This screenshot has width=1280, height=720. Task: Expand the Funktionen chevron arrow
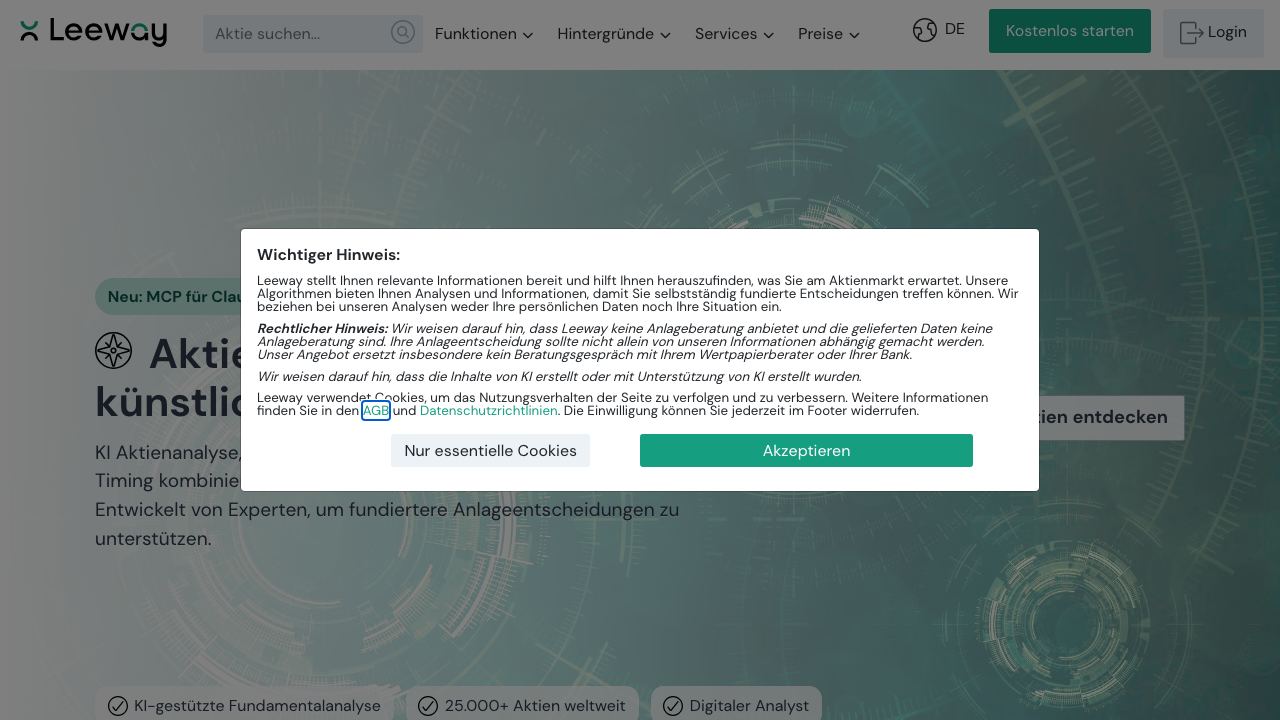(528, 35)
